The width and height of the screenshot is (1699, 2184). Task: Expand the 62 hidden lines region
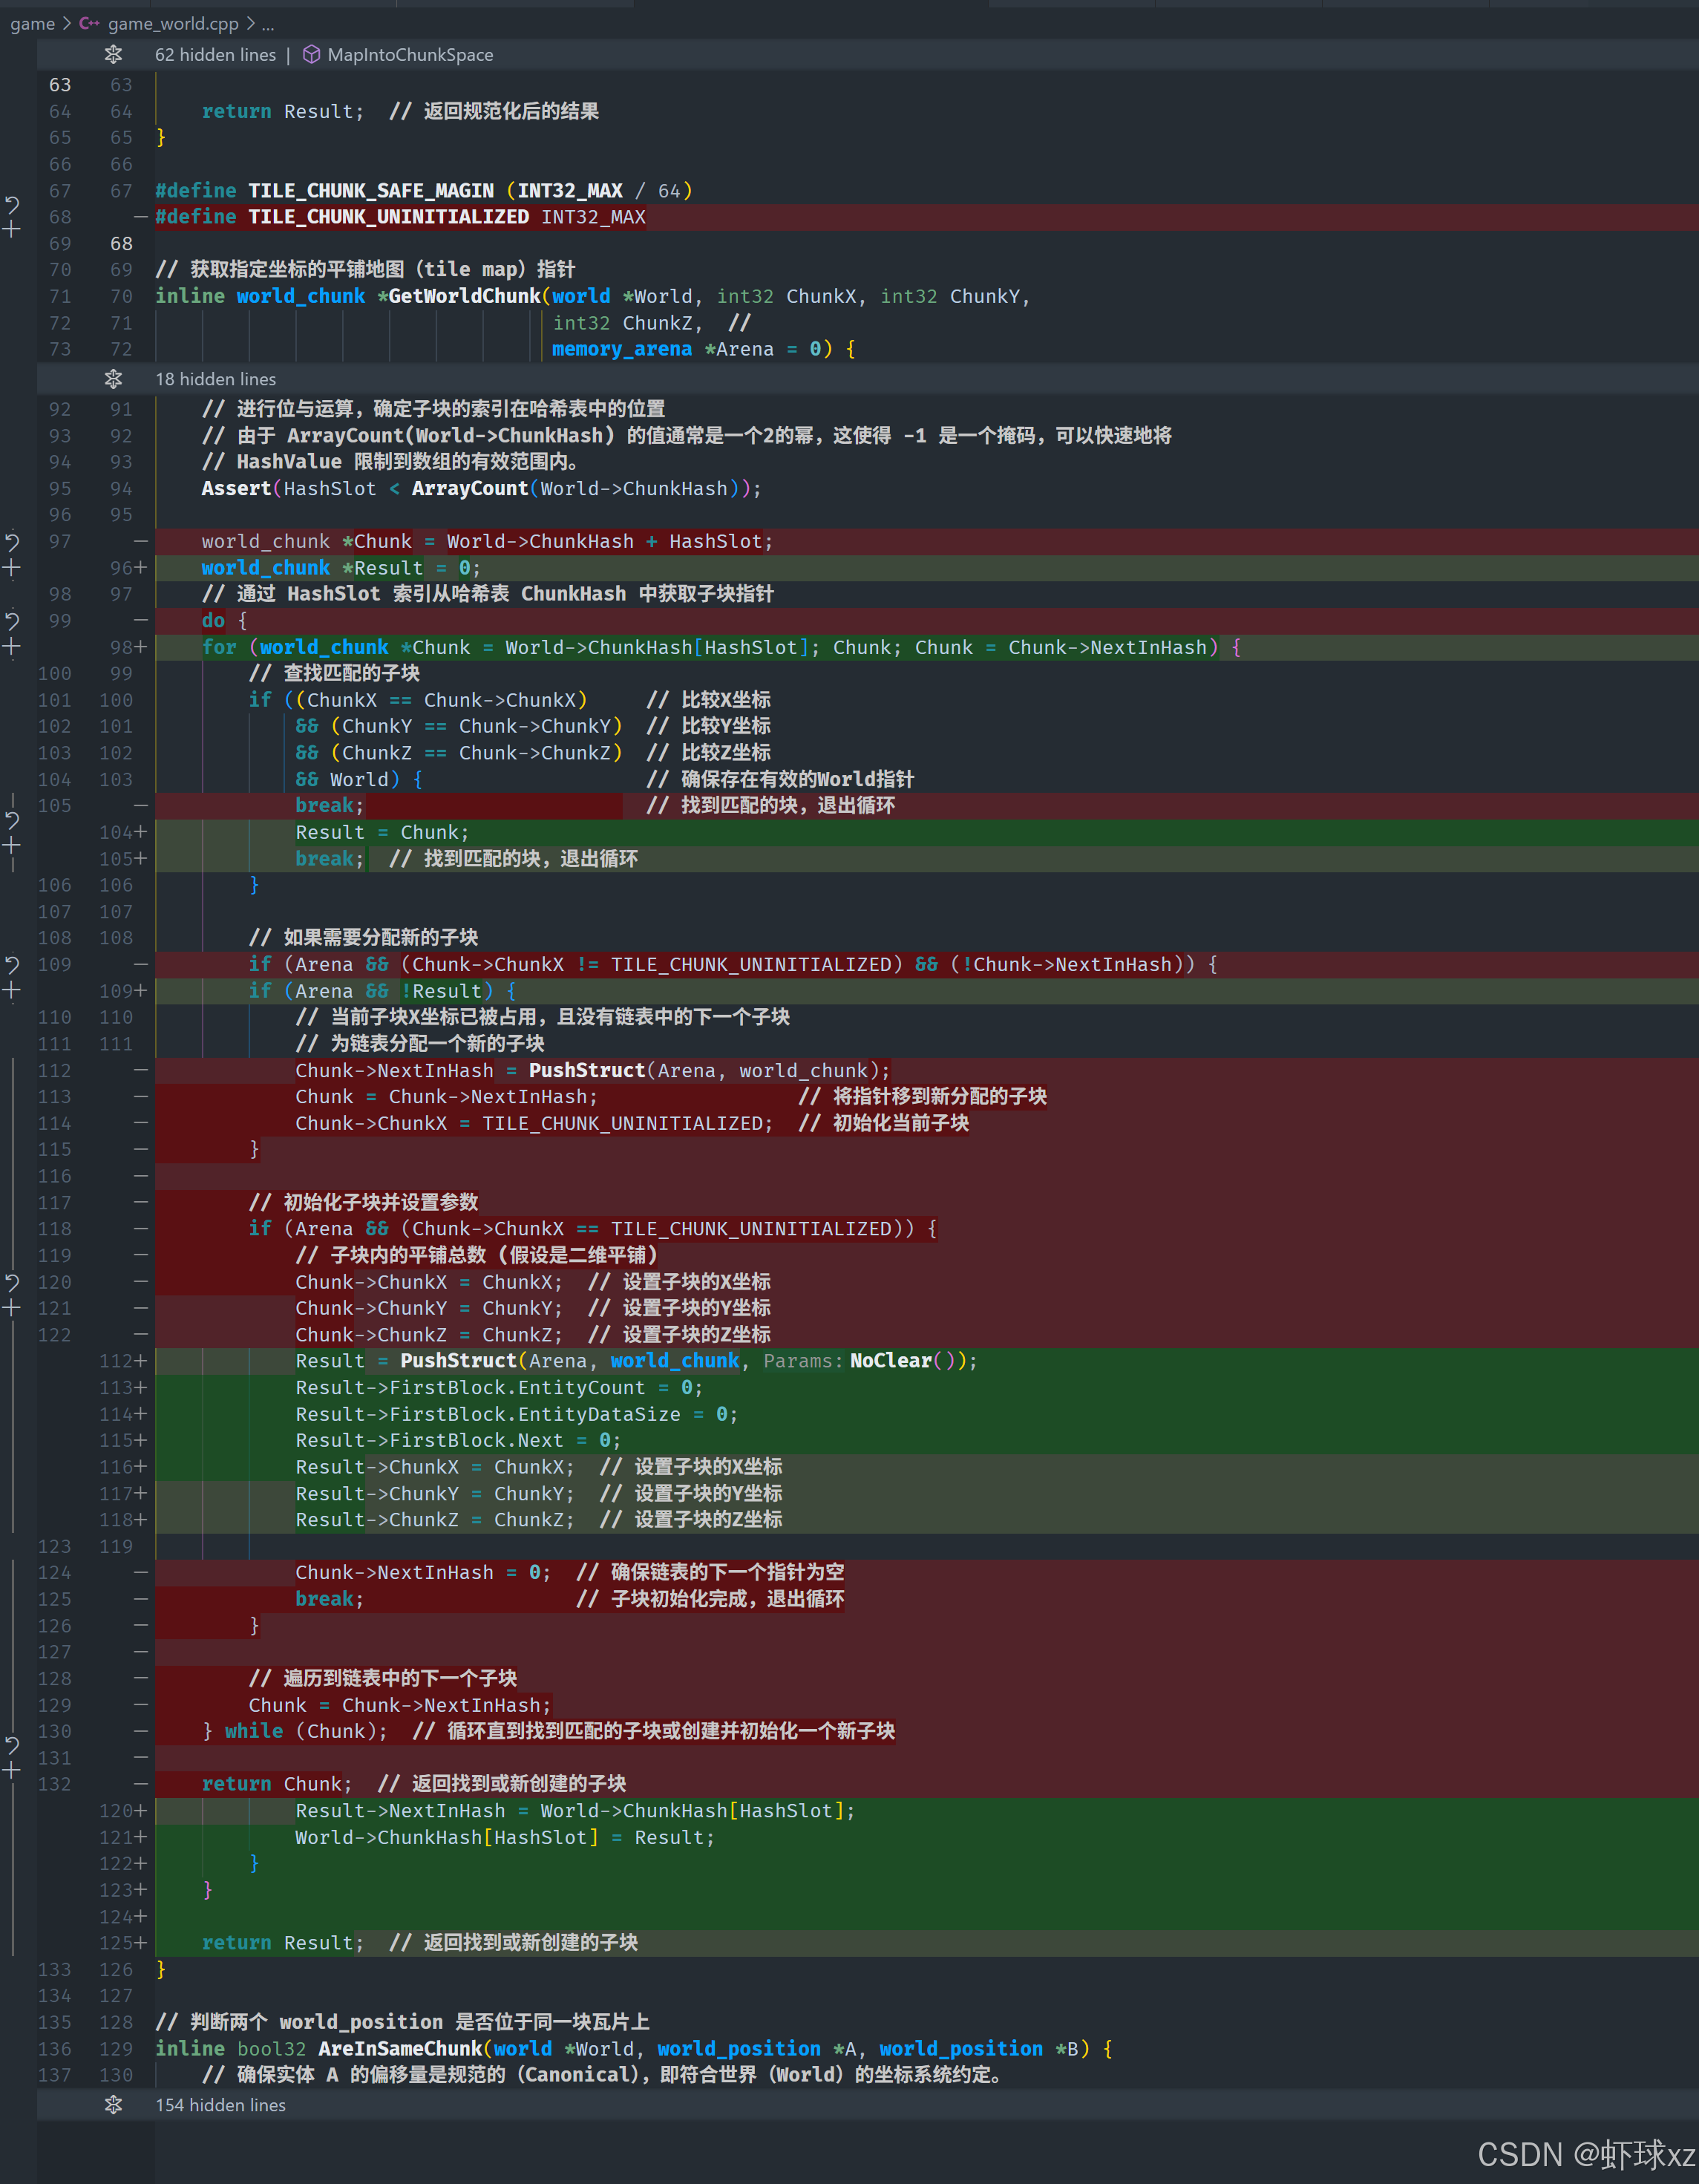coord(113,54)
